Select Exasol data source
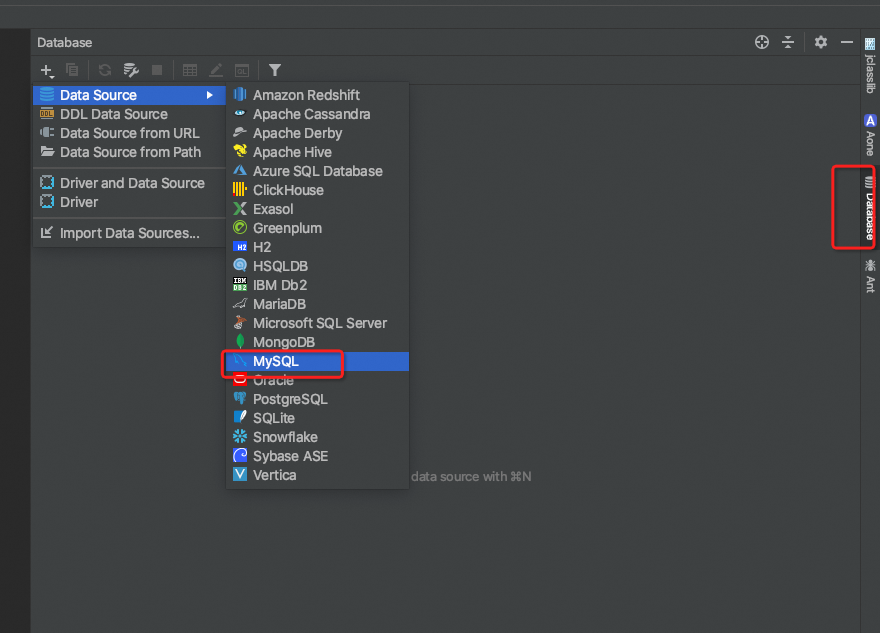Screen dimensions: 880x633 click(318, 209)
